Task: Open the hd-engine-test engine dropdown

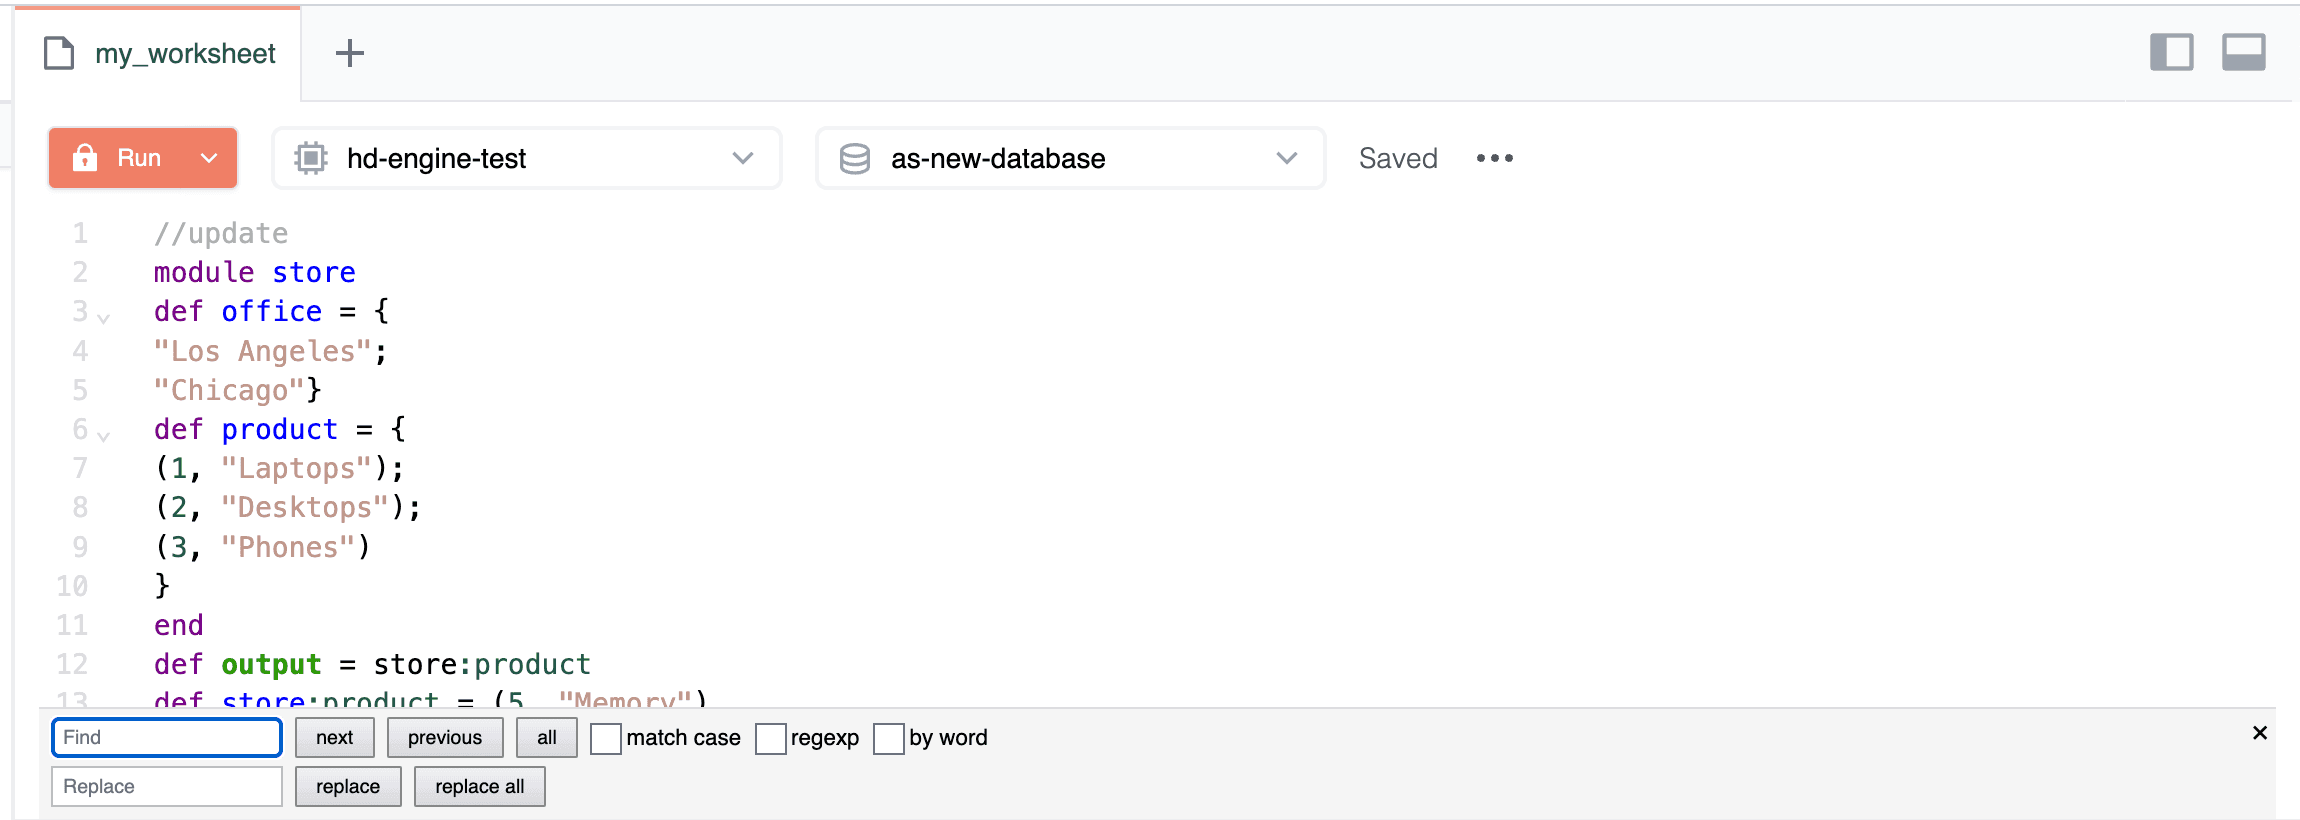Action: tap(742, 158)
